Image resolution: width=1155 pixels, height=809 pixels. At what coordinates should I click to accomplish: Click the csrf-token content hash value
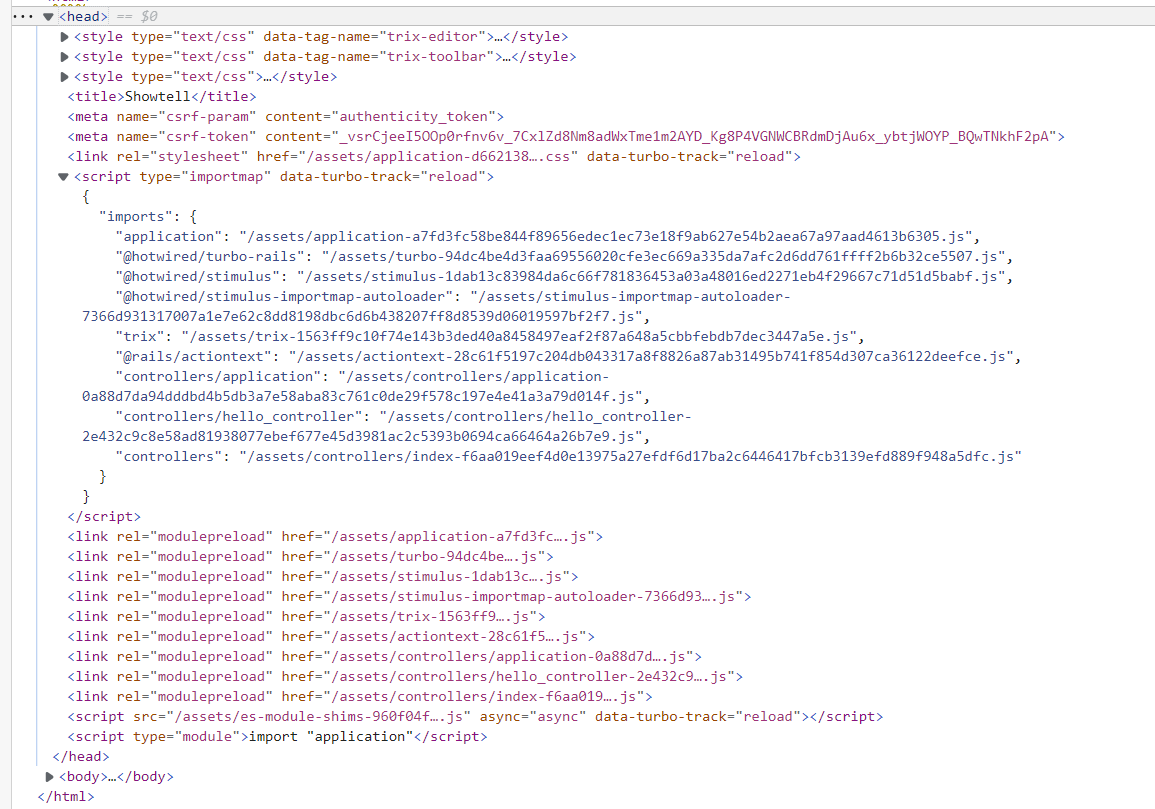(694, 136)
